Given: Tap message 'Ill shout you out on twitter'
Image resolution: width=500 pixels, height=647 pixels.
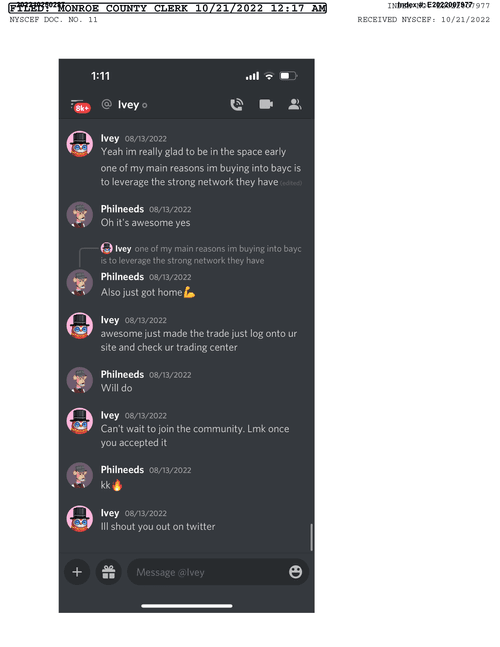Looking at the screenshot, I should click(158, 527).
